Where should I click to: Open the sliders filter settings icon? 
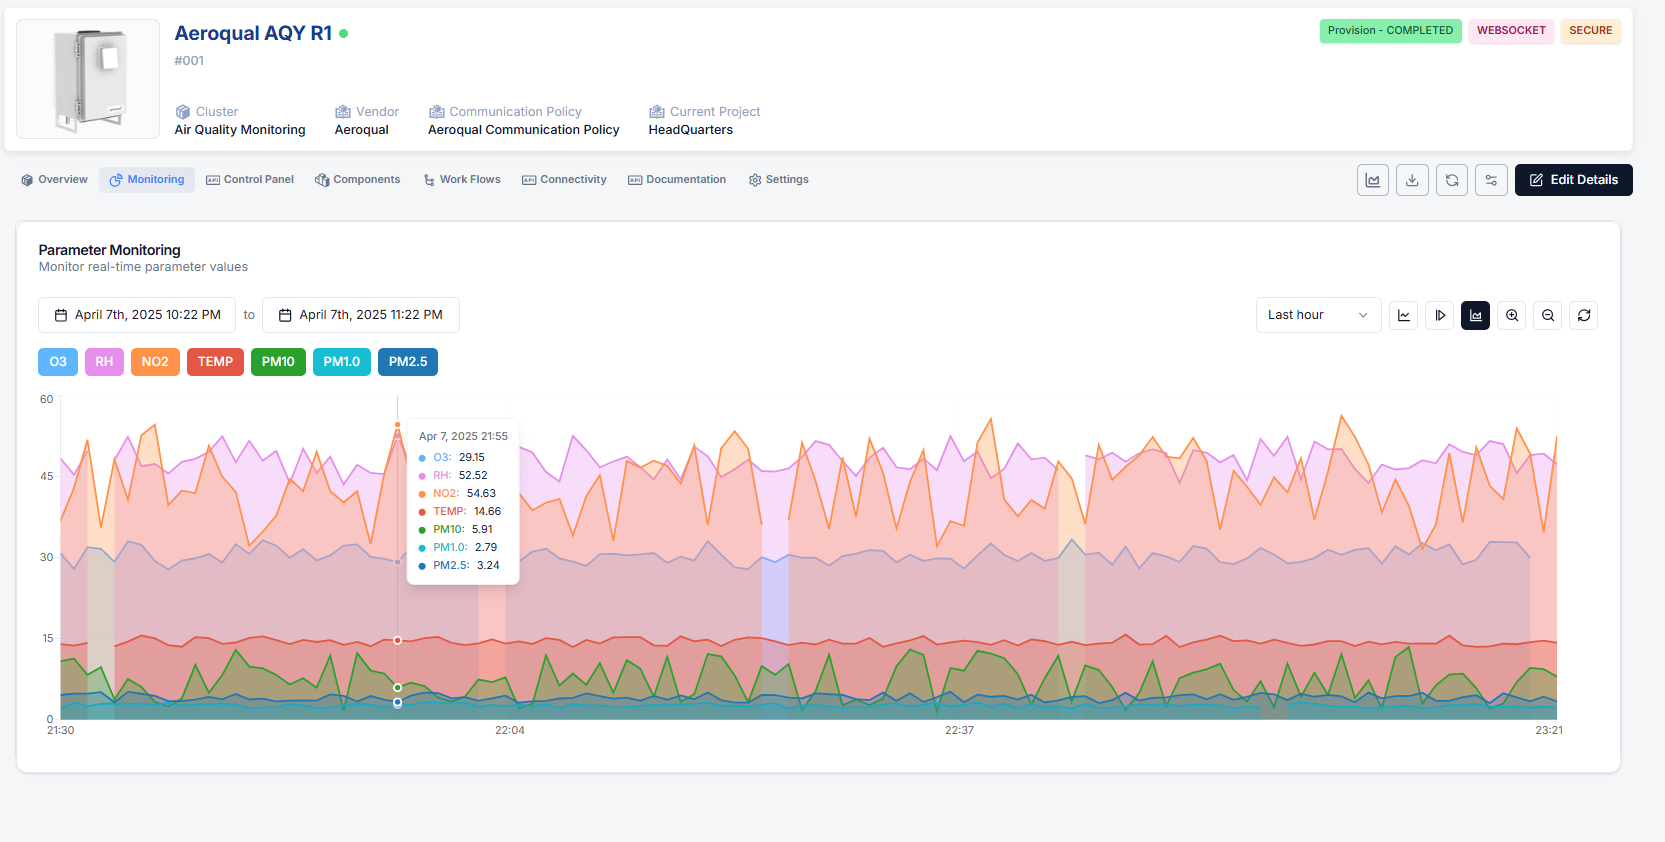(x=1491, y=180)
